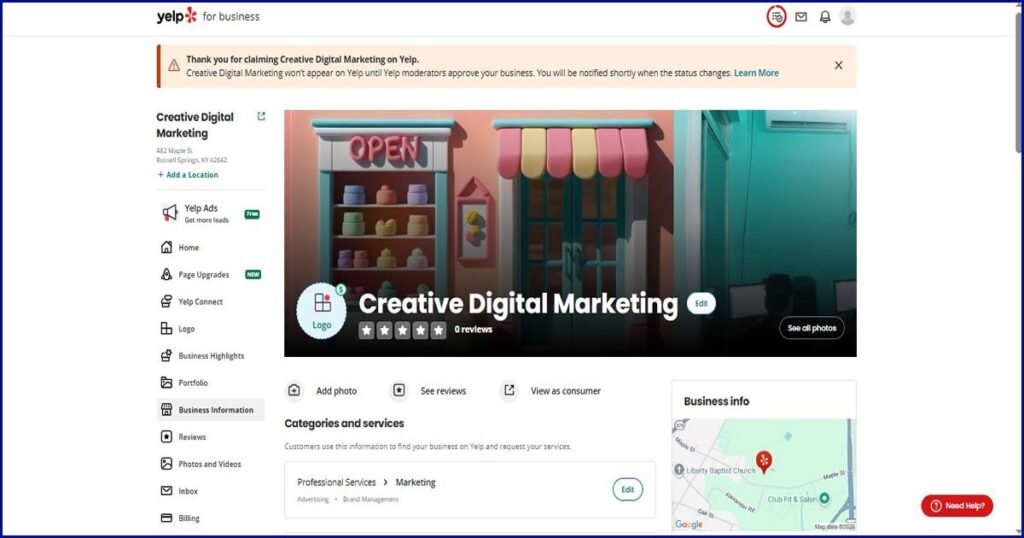Viewport: 1024px width, 538px height.
Task: Edit the Creative Digital Marketing business name
Action: click(701, 304)
